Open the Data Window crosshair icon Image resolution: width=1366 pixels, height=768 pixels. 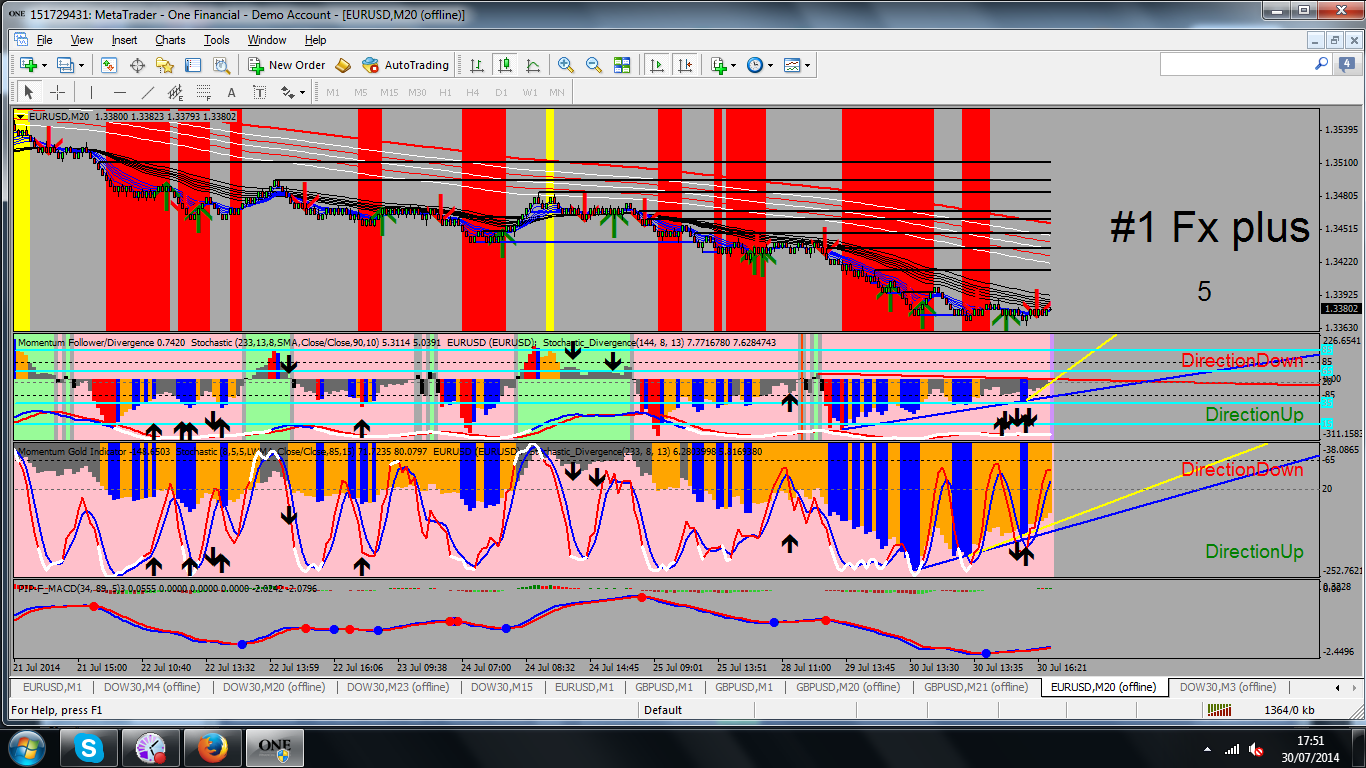[137, 65]
